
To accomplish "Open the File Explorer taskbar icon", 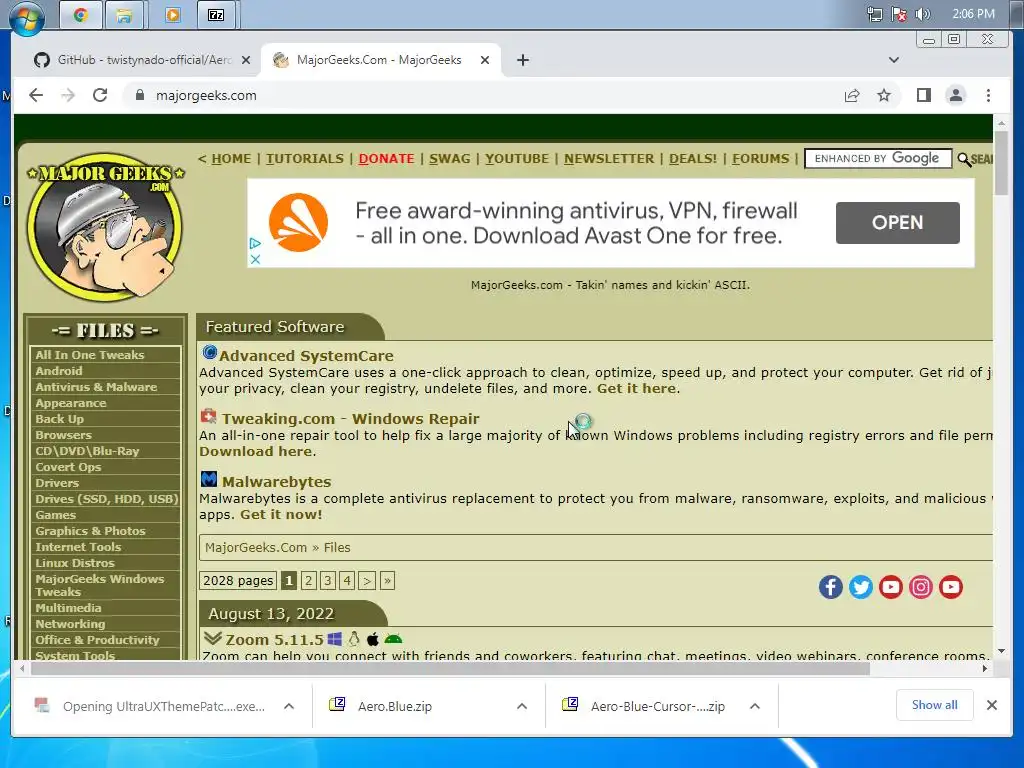I will point(124,15).
